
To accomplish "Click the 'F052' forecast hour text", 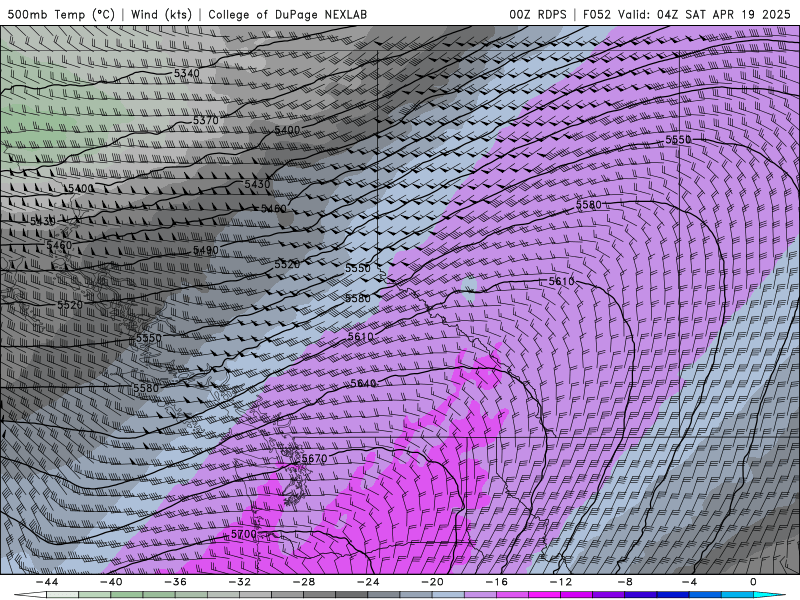I will (x=597, y=14).
